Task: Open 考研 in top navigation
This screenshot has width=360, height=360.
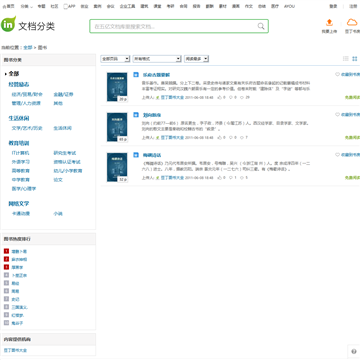Action: pos(170,6)
